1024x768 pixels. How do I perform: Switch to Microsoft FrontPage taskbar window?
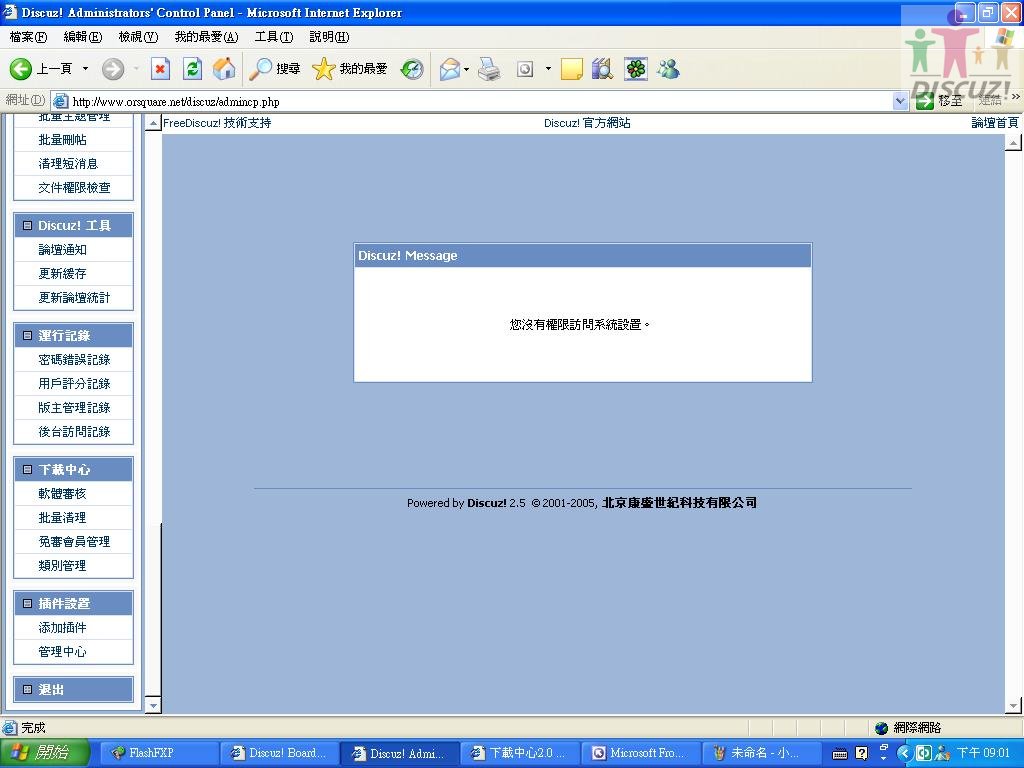tap(641, 753)
